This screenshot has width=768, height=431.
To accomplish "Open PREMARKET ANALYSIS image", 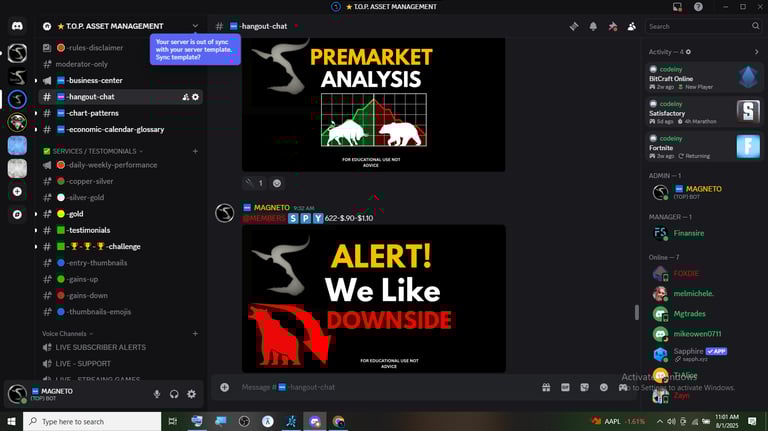I will pyautogui.click(x=374, y=105).
